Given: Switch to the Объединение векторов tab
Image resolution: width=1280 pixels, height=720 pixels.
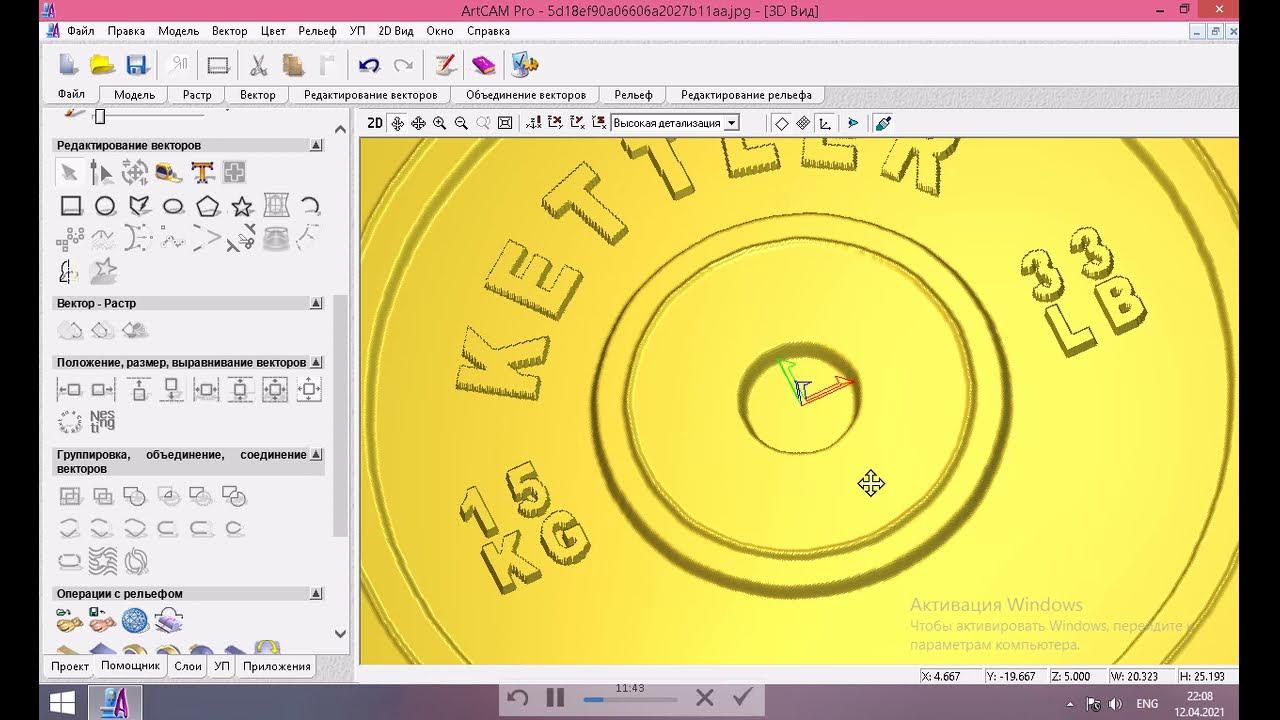Looking at the screenshot, I should [526, 95].
